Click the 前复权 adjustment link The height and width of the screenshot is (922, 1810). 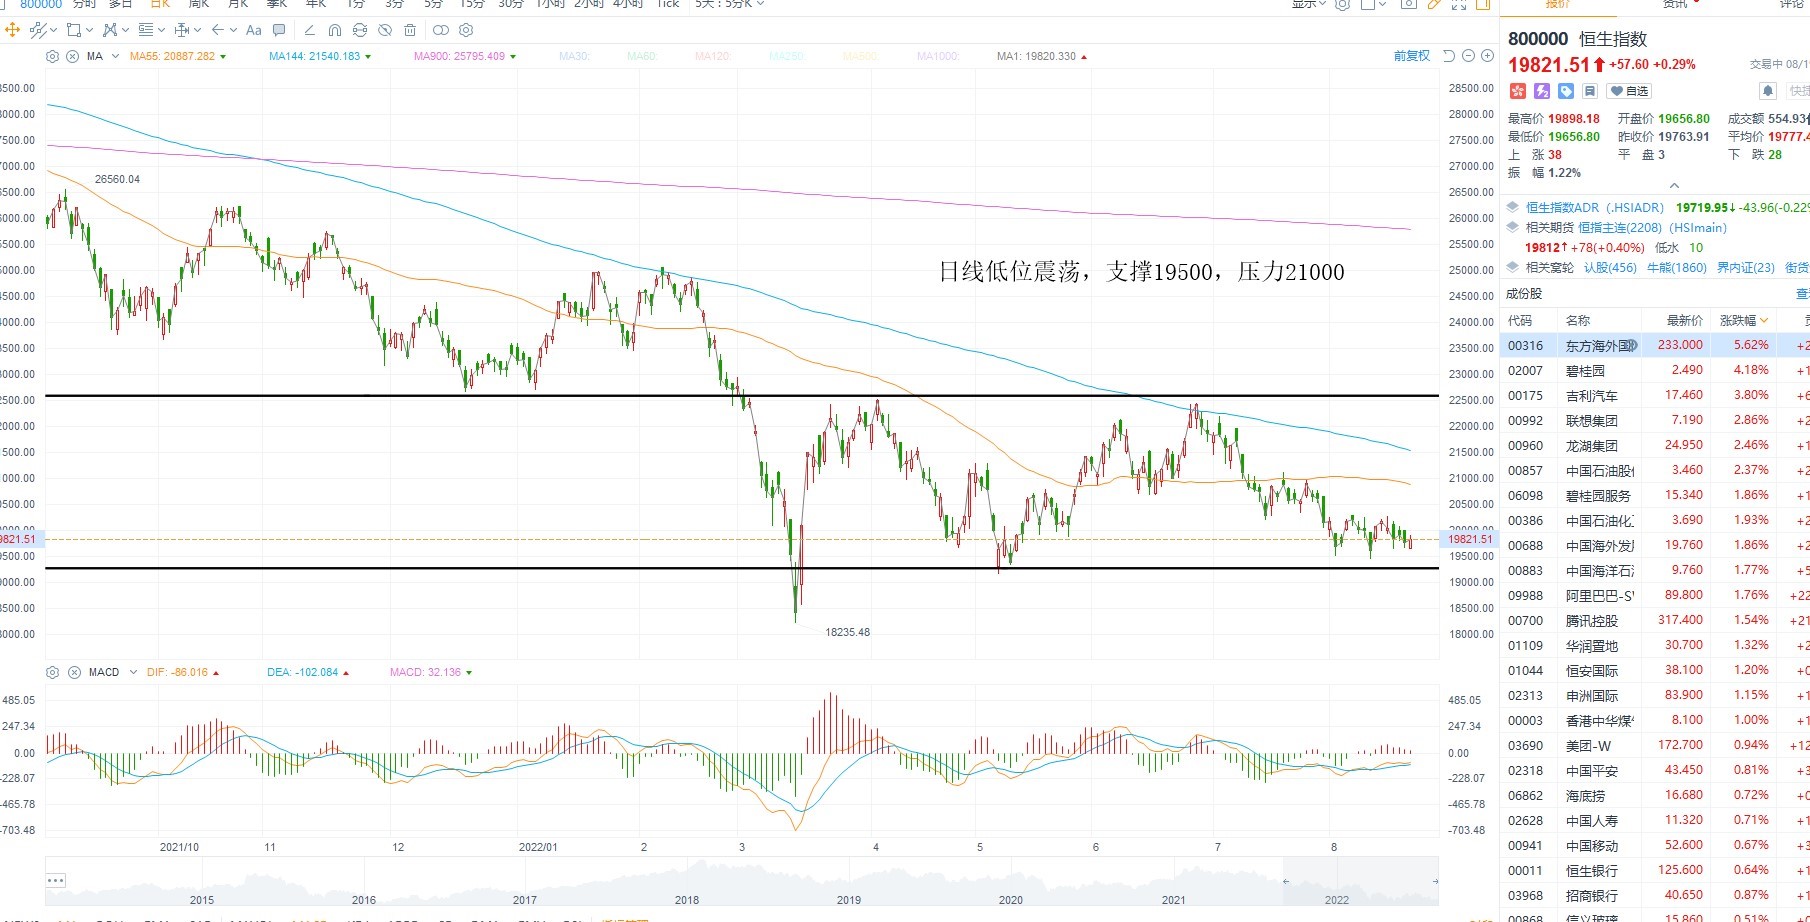tap(1412, 56)
